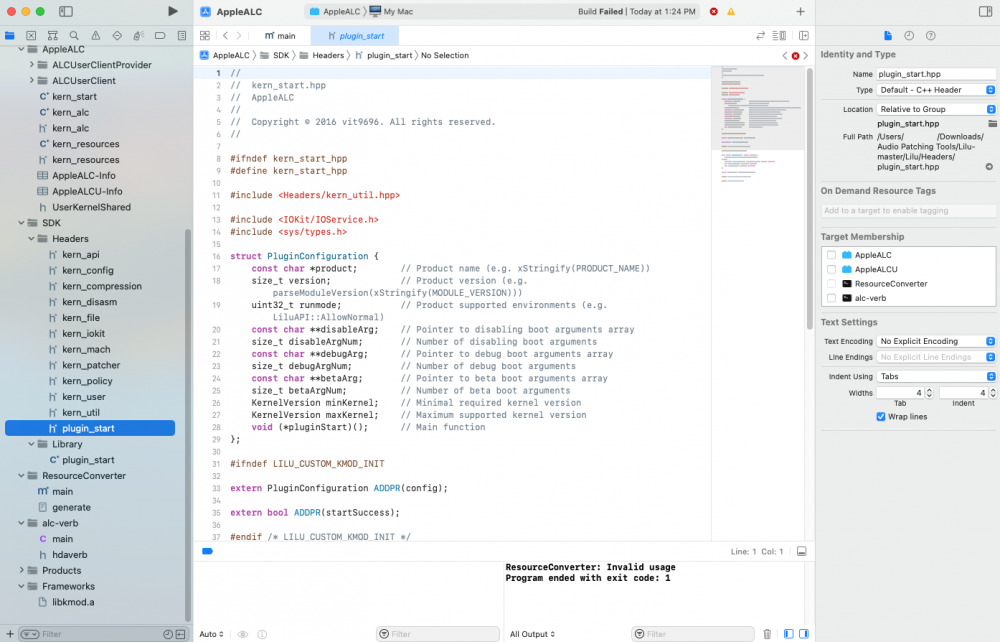Click the red error indicator in toolbar
1000x642 pixels.
click(714, 11)
